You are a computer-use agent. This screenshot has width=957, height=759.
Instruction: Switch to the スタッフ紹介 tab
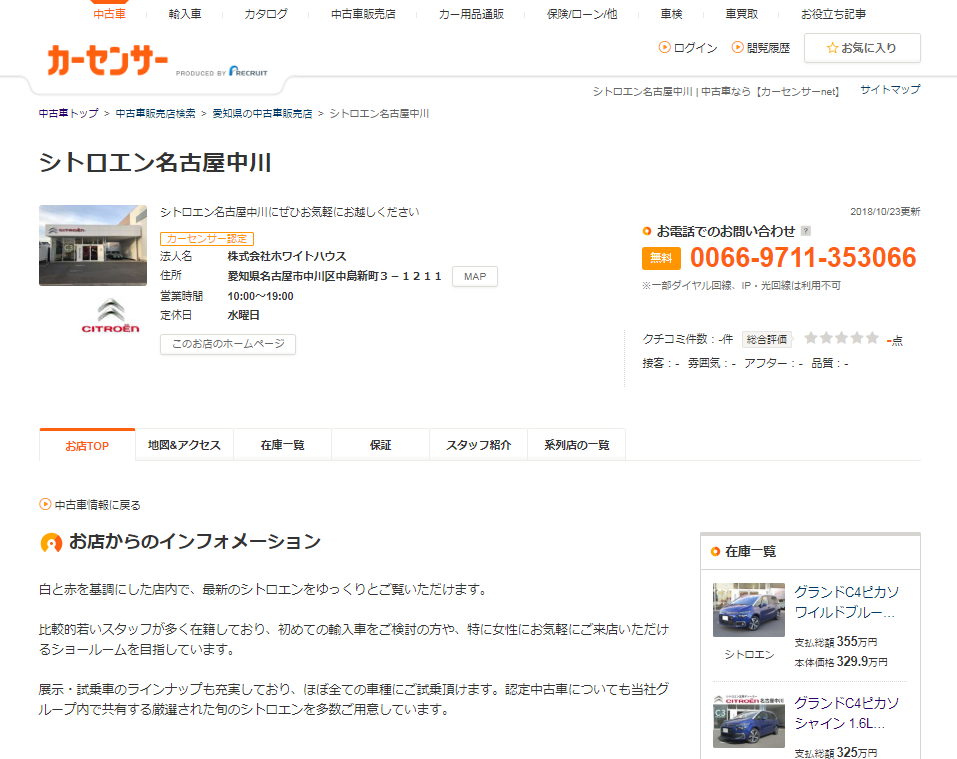tap(478, 445)
